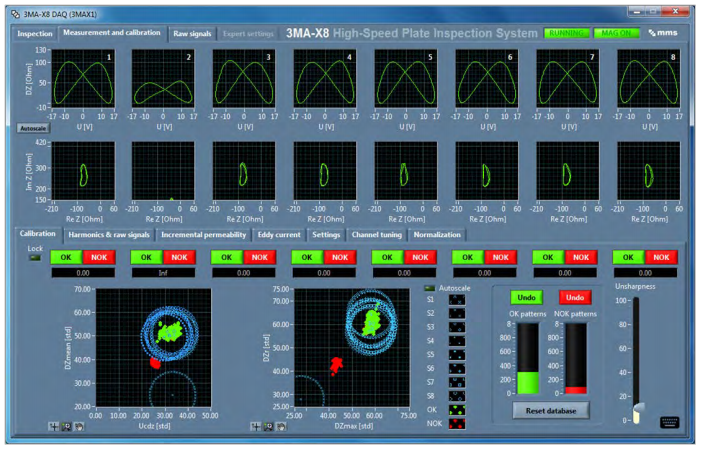Switch to the Raw signals tab

pos(192,34)
